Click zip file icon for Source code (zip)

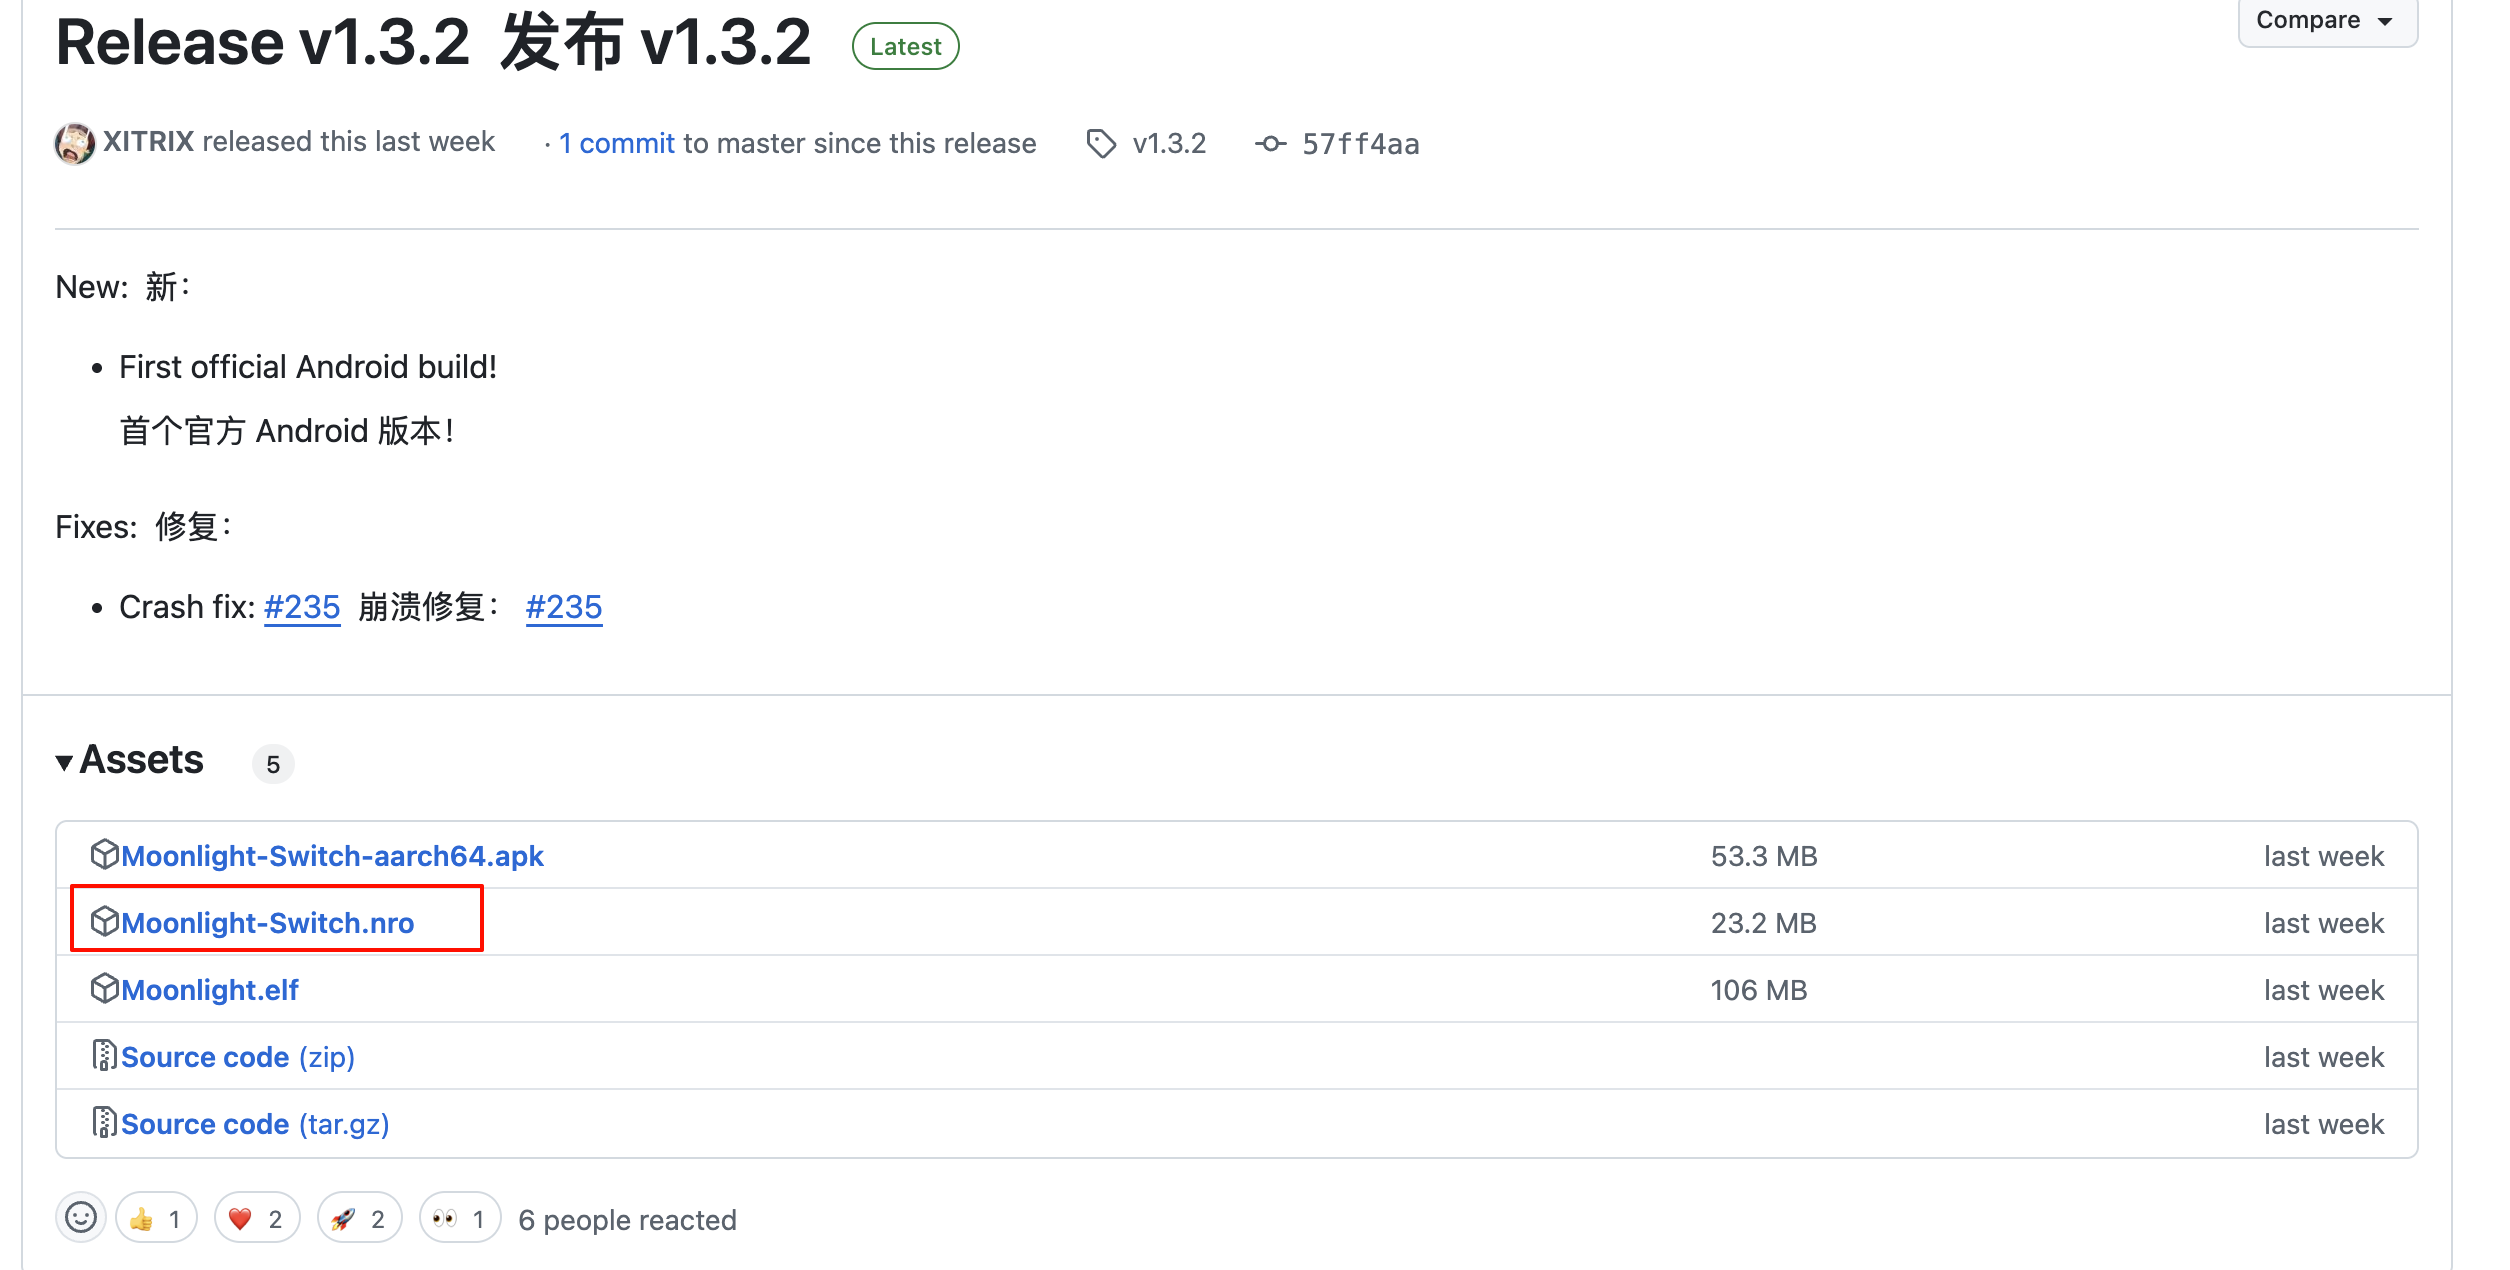(x=104, y=1056)
